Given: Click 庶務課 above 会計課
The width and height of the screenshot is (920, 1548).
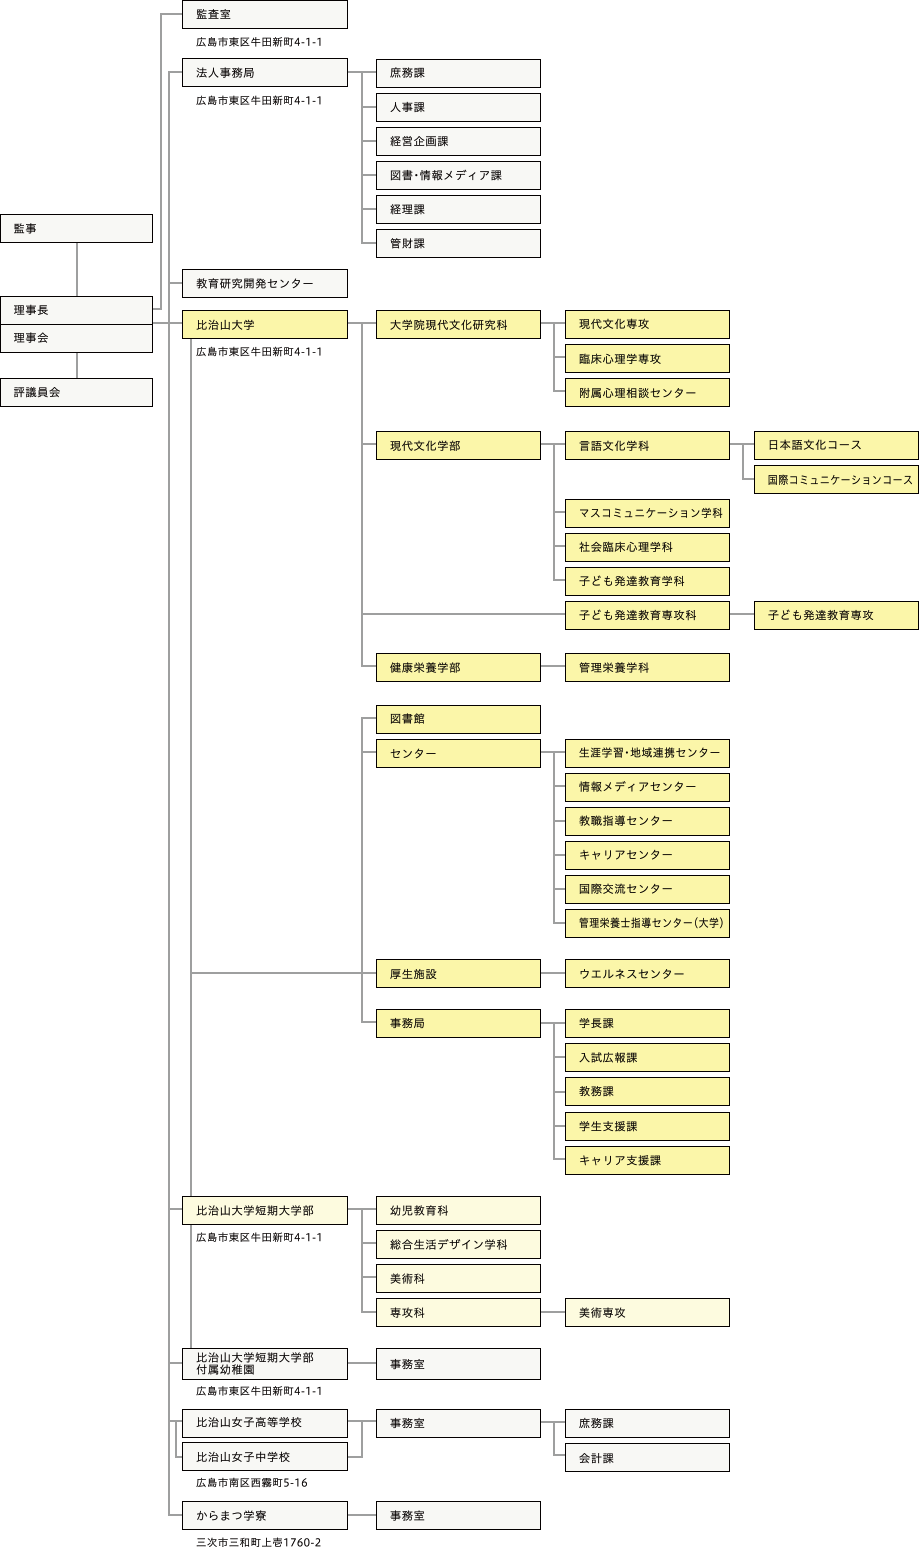Looking at the screenshot, I should 647,1423.
